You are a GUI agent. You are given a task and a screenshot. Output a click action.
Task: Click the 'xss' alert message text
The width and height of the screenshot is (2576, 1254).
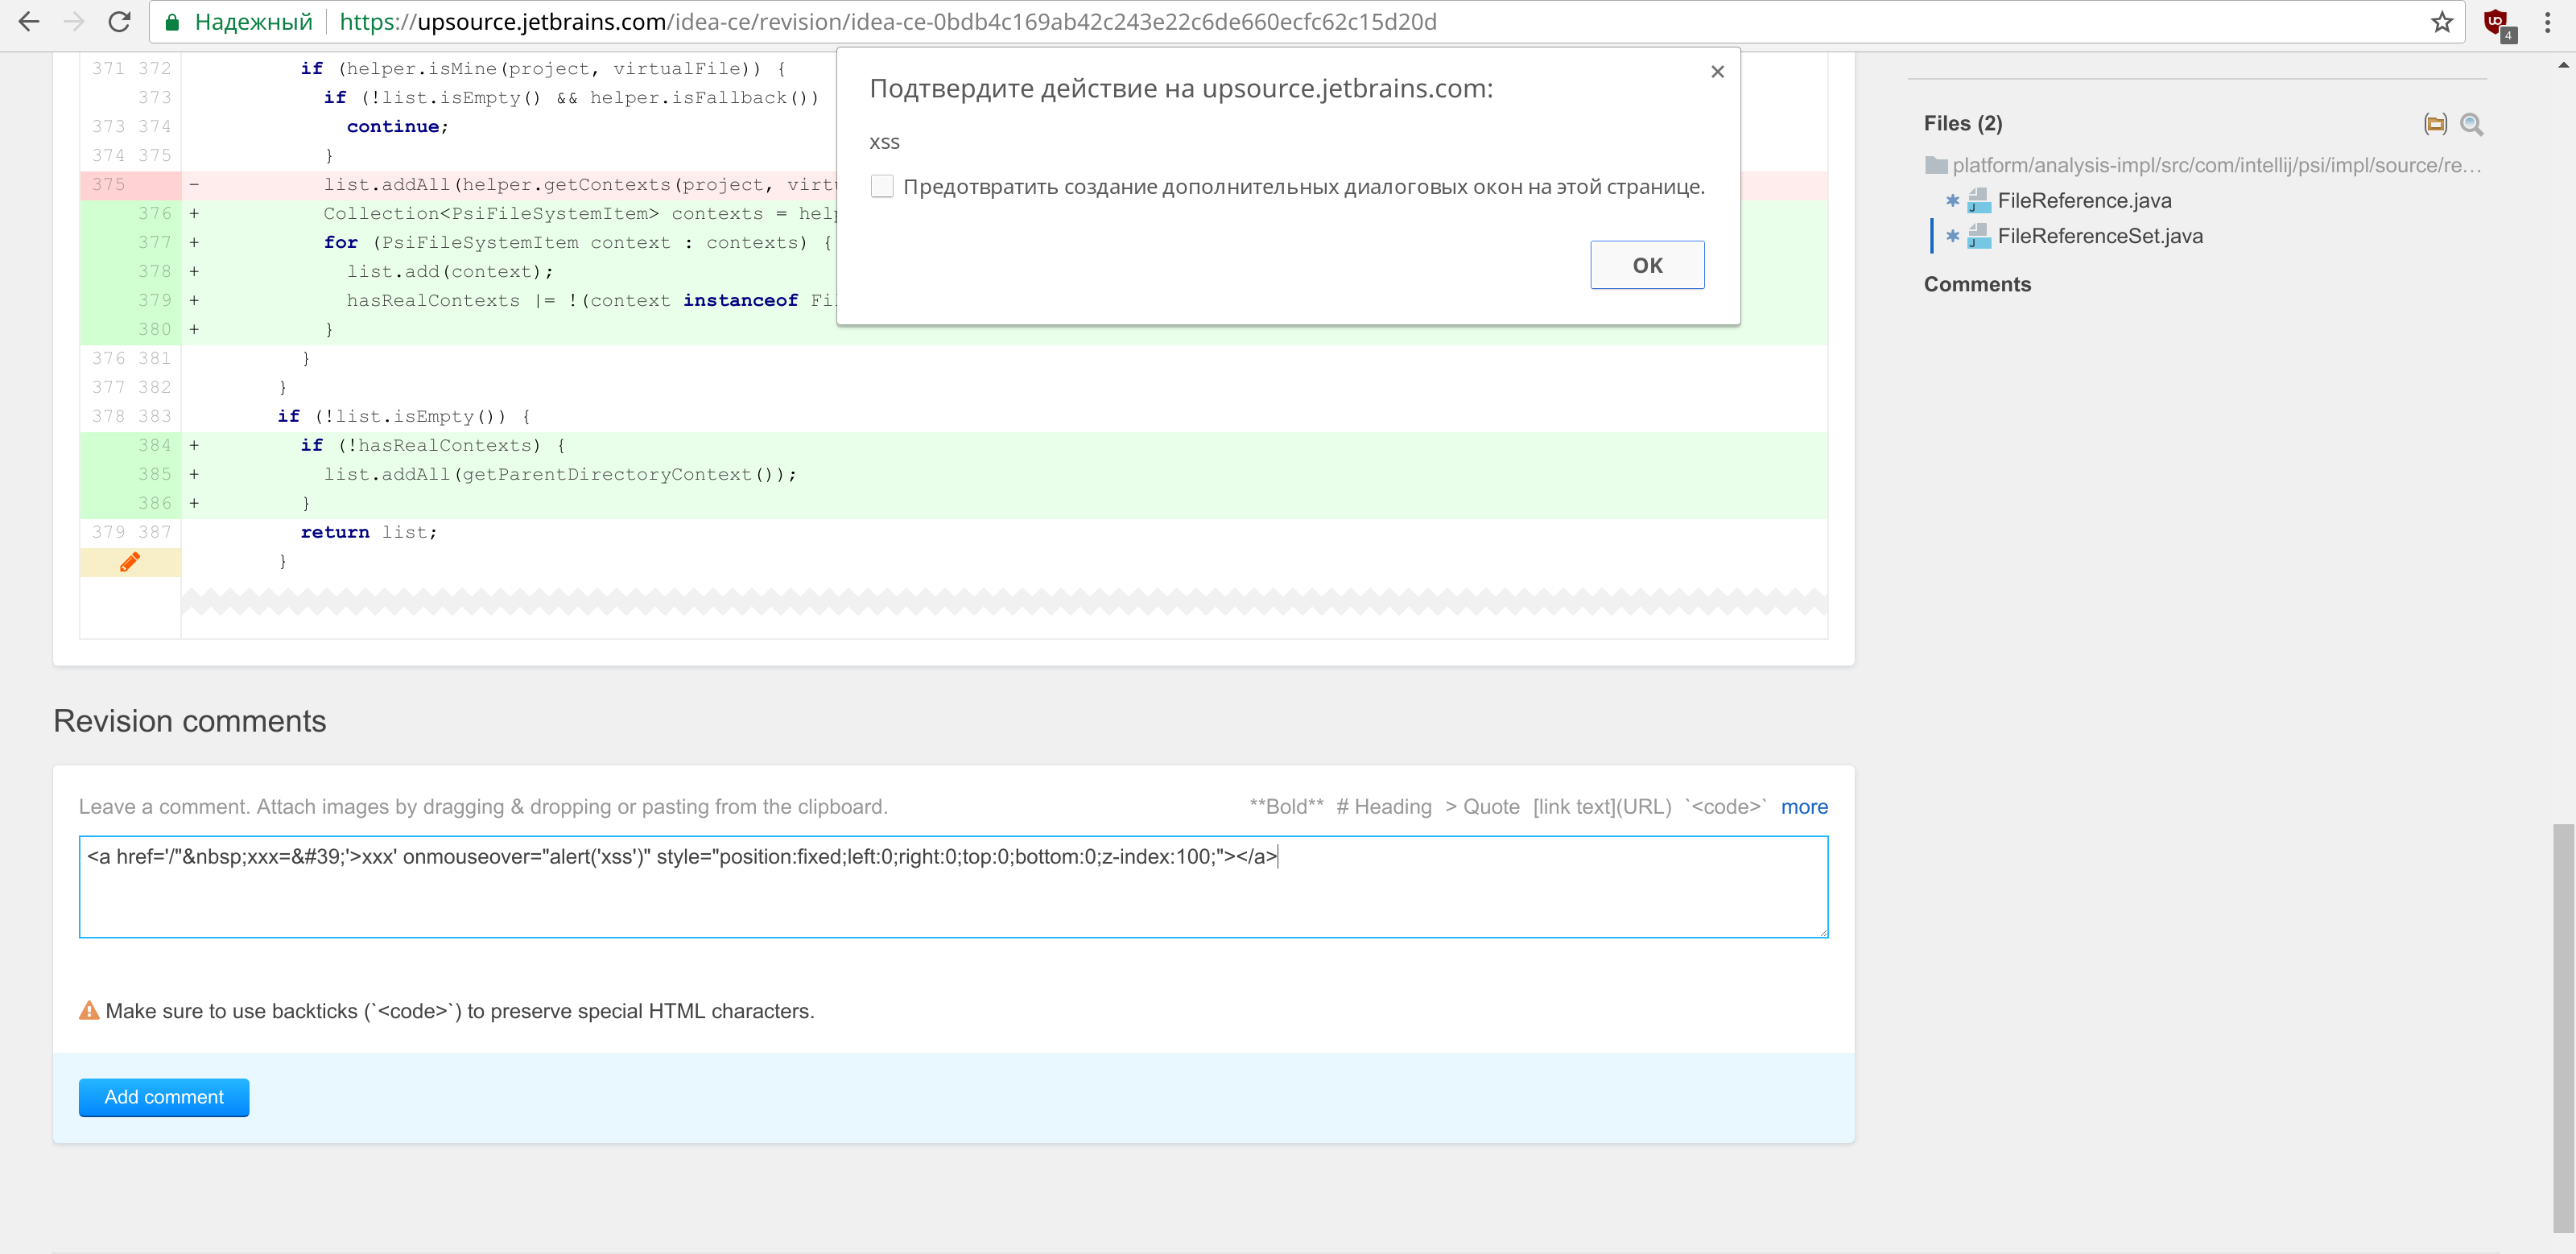pos(884,142)
